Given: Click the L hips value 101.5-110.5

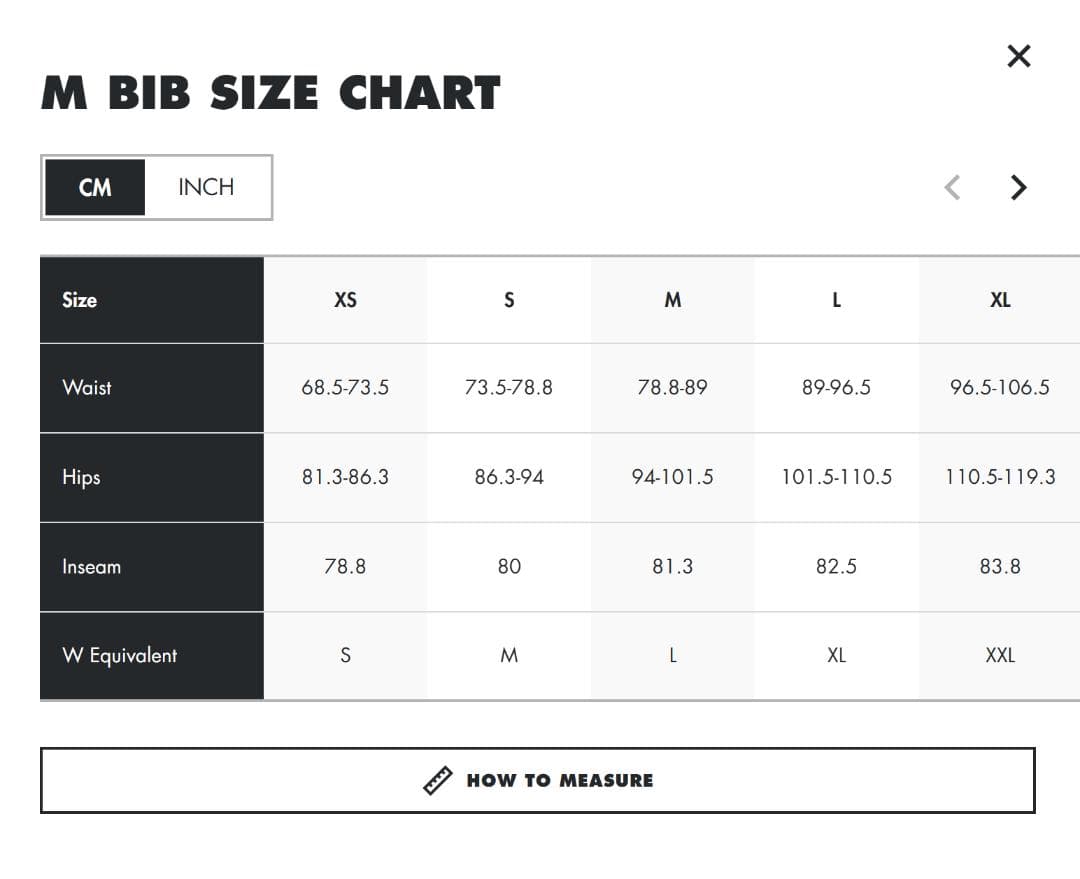Looking at the screenshot, I should 836,477.
